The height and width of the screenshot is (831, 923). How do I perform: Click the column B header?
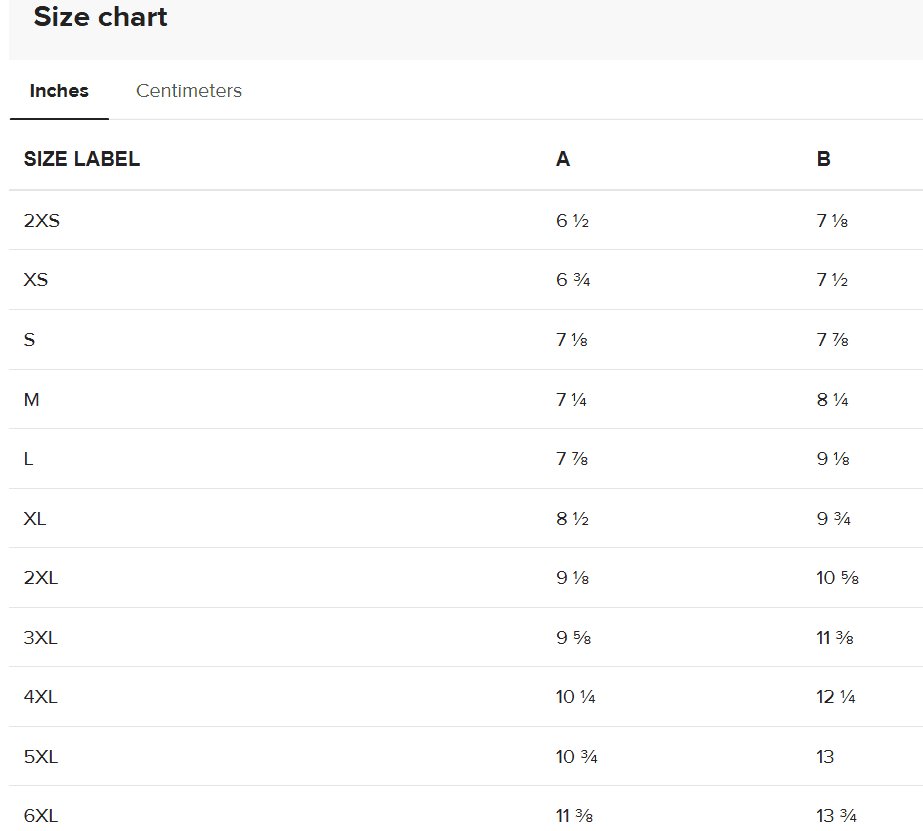click(823, 159)
